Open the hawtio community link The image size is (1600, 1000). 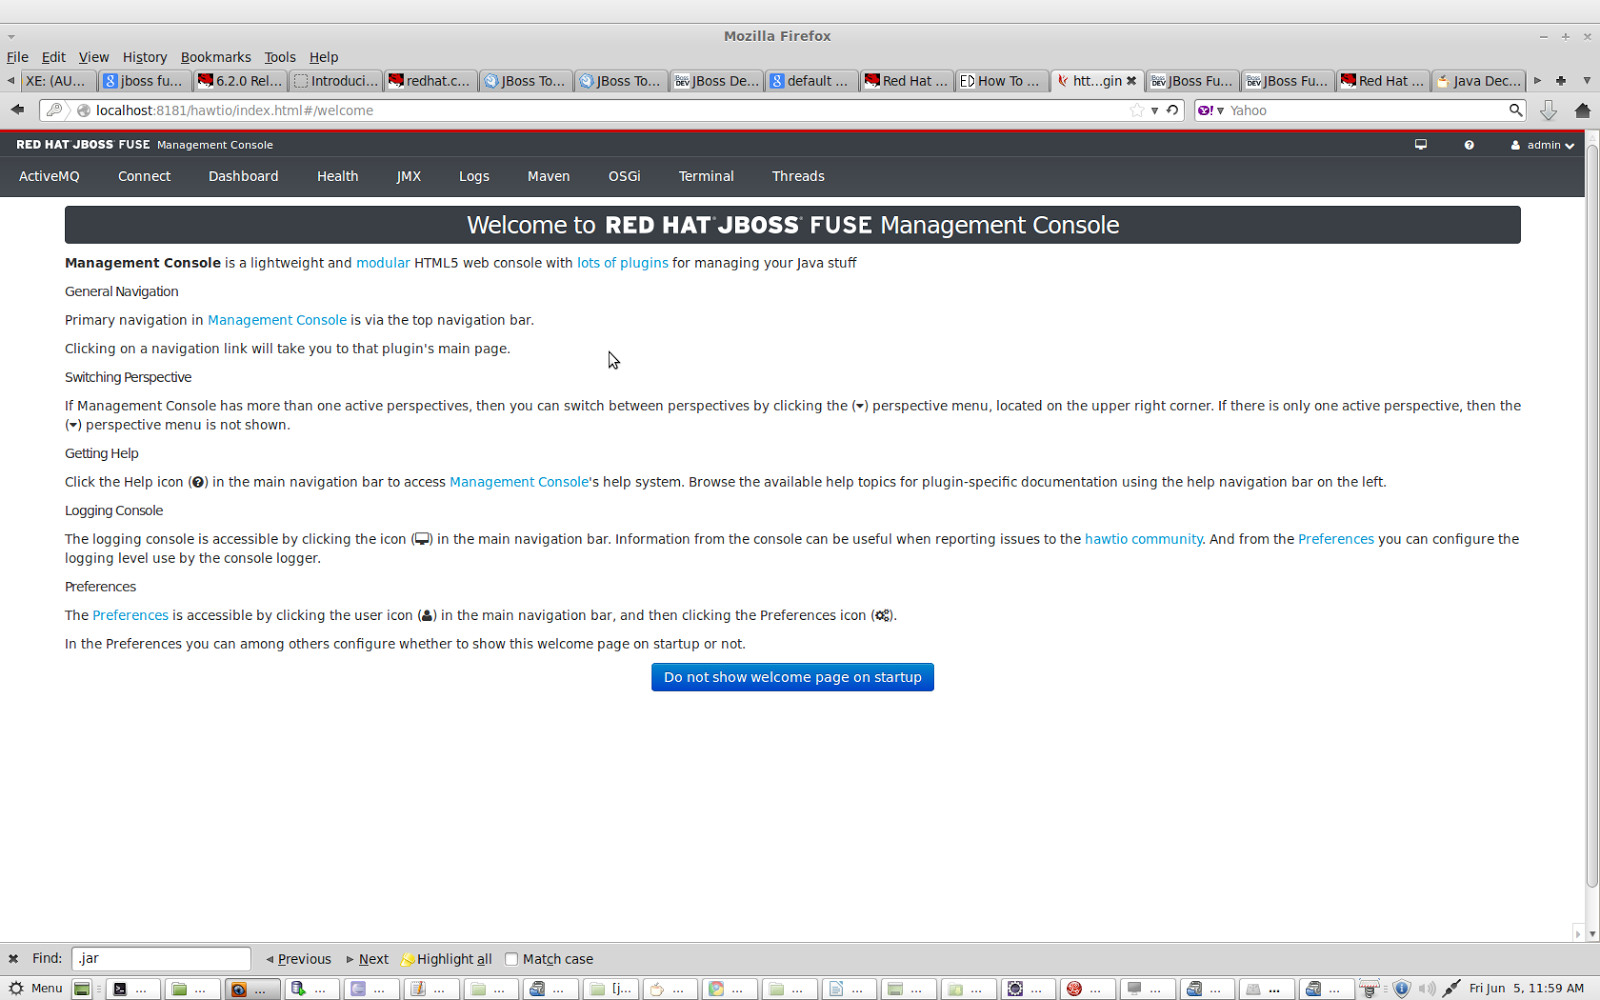click(x=1143, y=538)
